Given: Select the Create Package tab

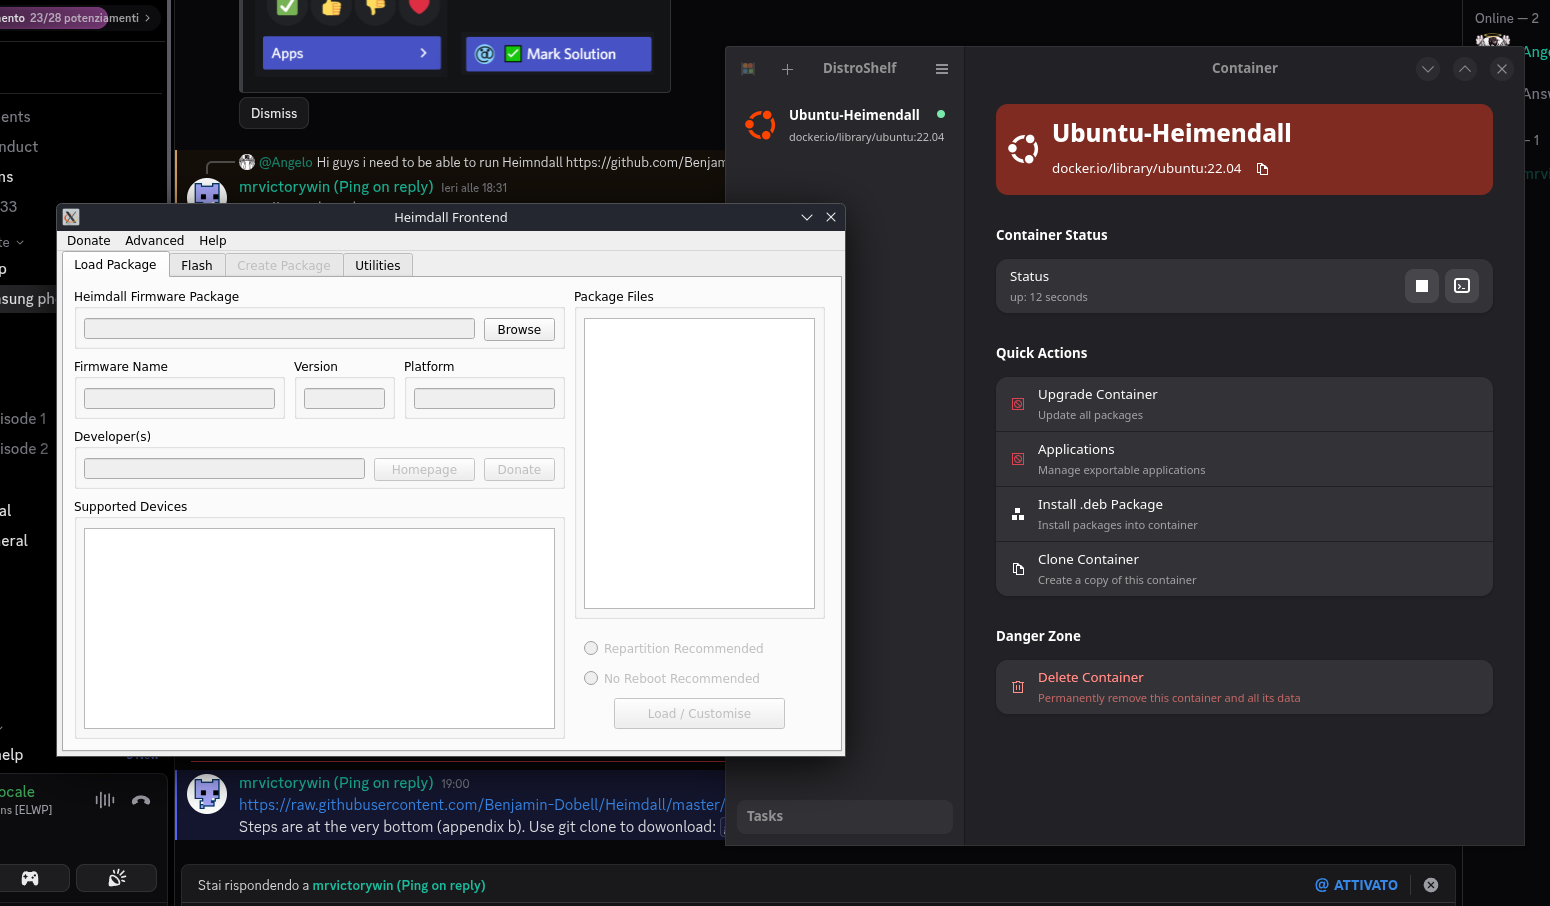Looking at the screenshot, I should (284, 265).
